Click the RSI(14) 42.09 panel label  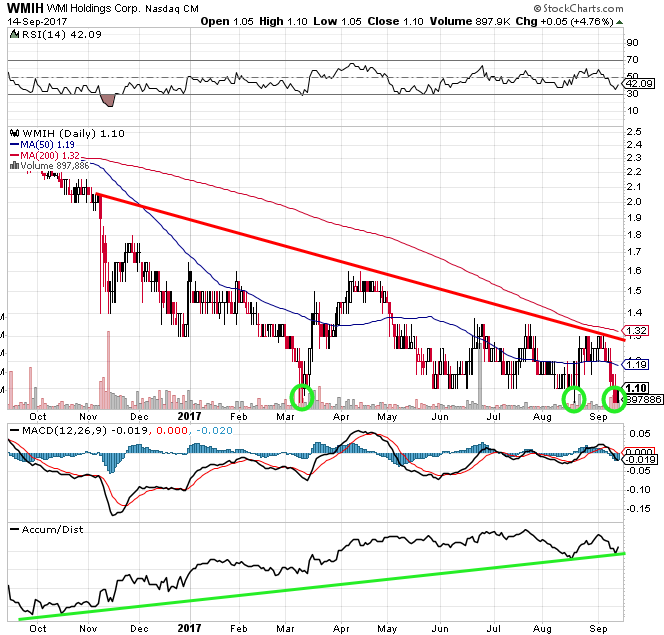62,34
